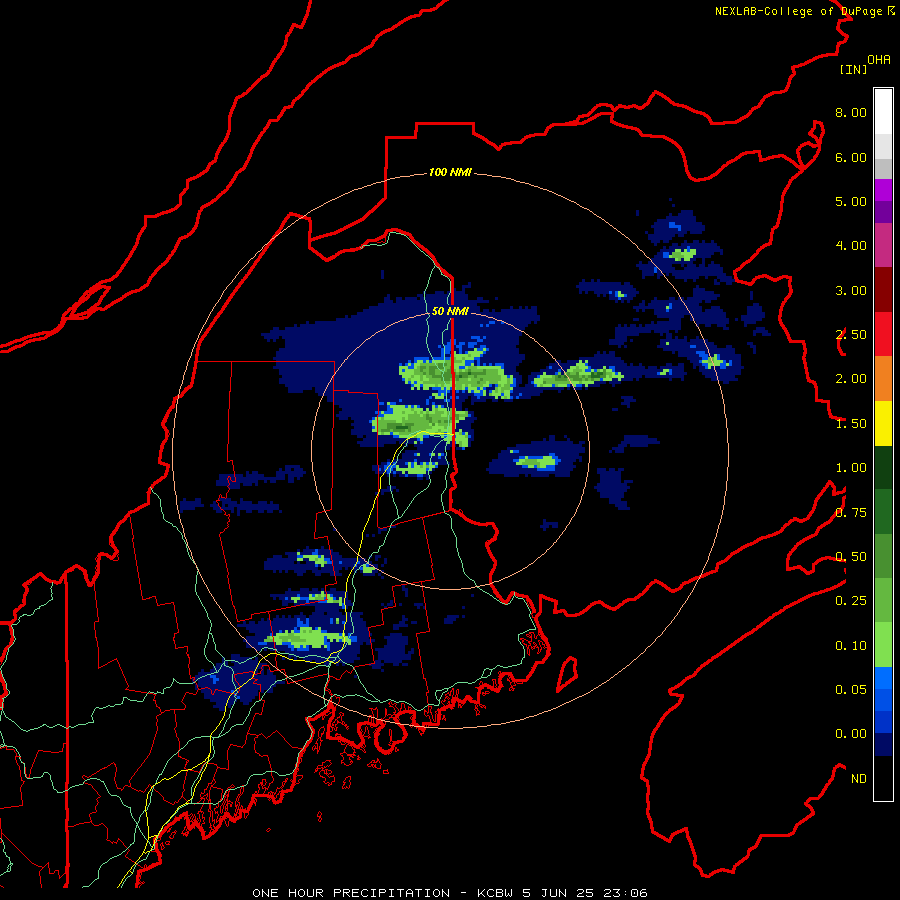Viewport: 900px width, 900px height.
Task: Pick the white legend color swatch
Action: coord(883,111)
